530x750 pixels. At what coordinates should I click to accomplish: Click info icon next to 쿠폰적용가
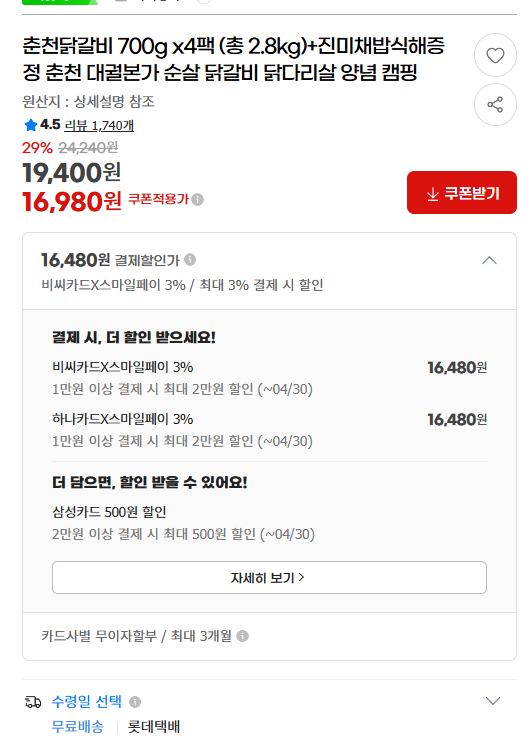[198, 199]
